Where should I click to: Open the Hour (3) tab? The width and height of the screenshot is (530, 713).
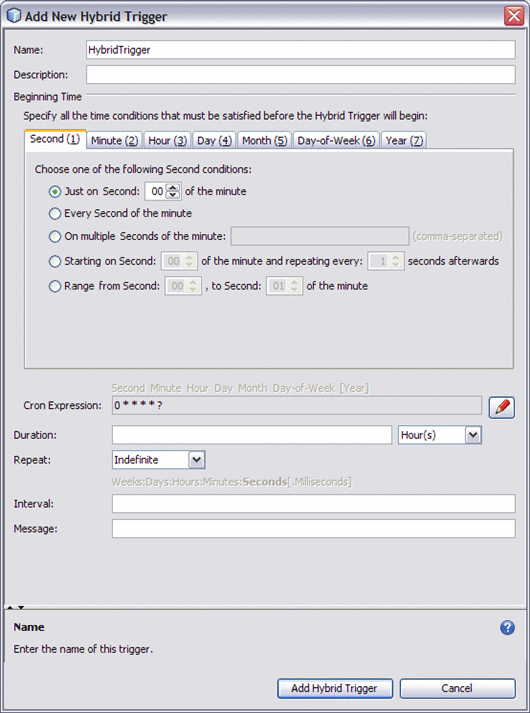[x=167, y=141]
